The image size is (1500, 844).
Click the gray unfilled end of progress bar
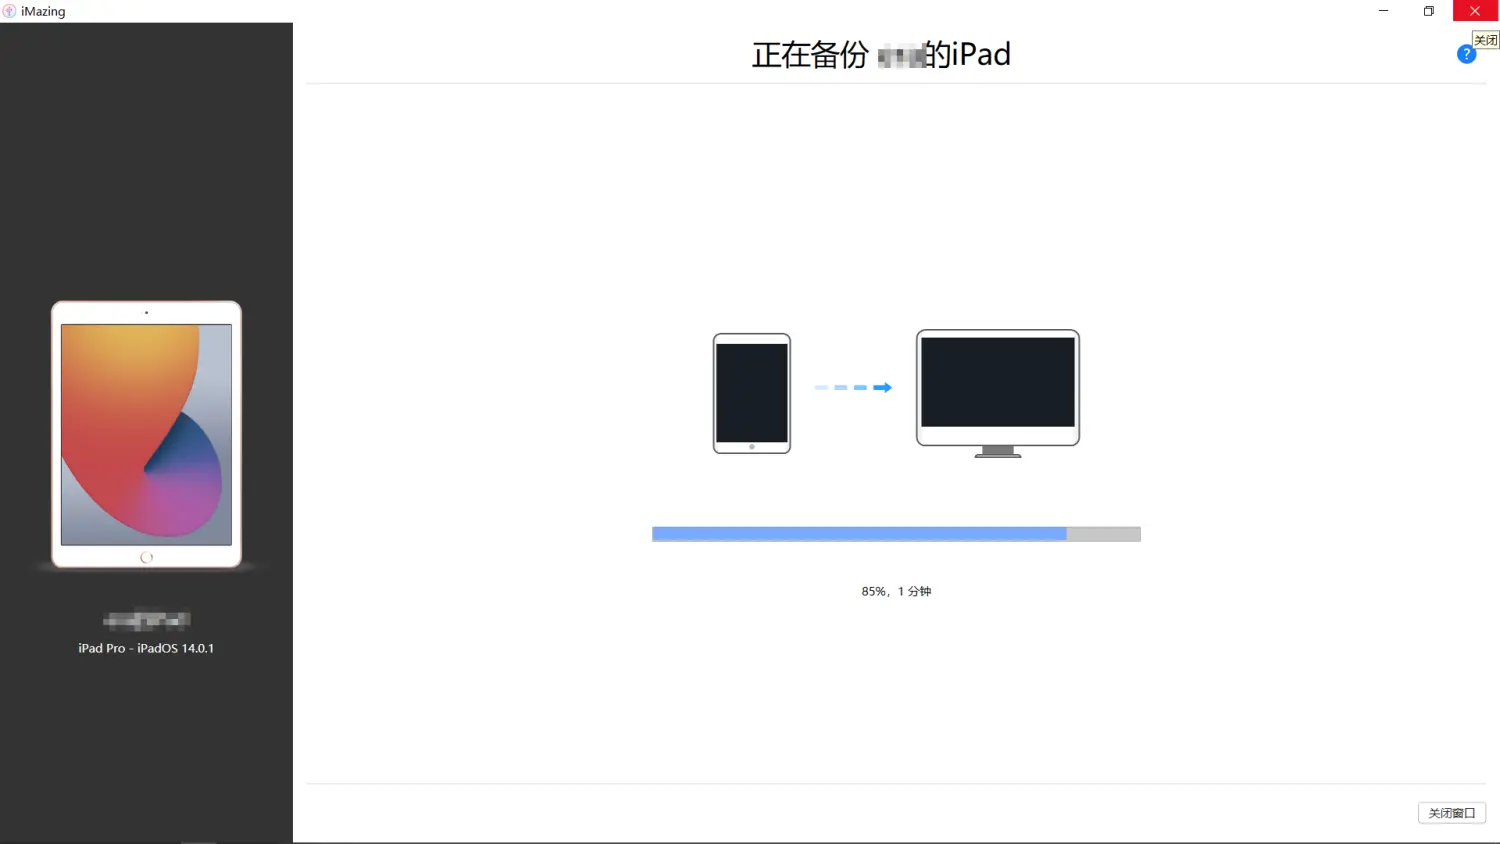point(1103,534)
